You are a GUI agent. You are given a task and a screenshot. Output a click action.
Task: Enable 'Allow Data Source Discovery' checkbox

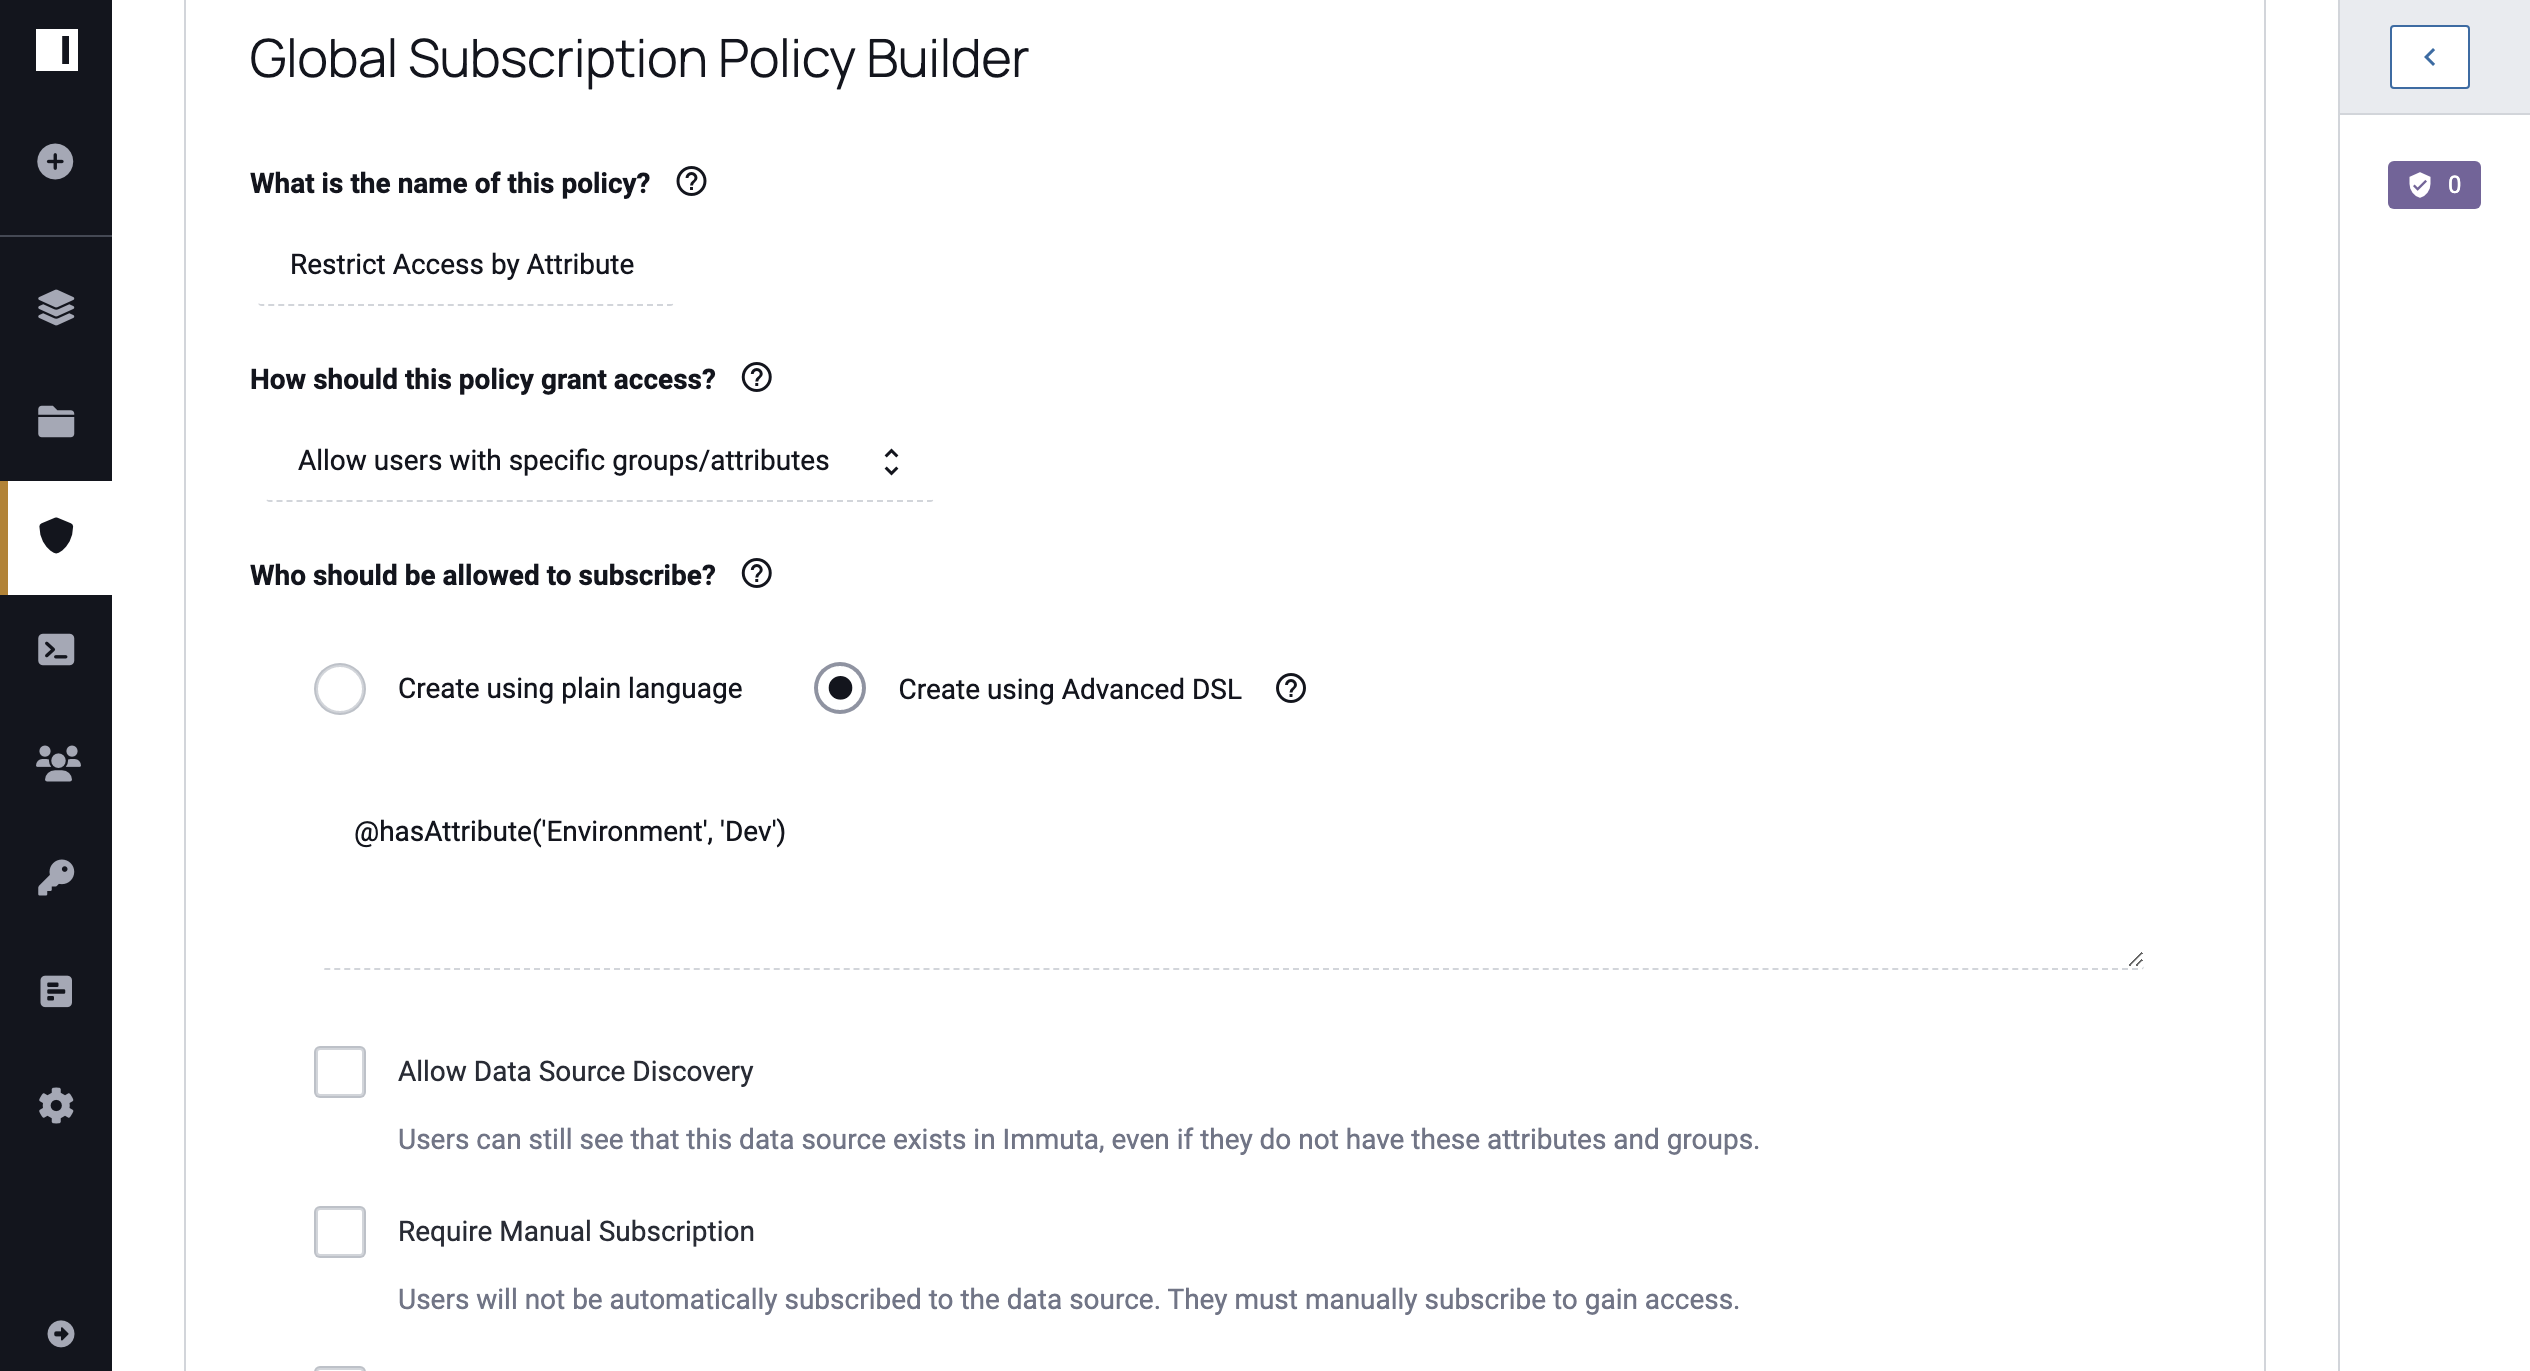click(x=339, y=1069)
